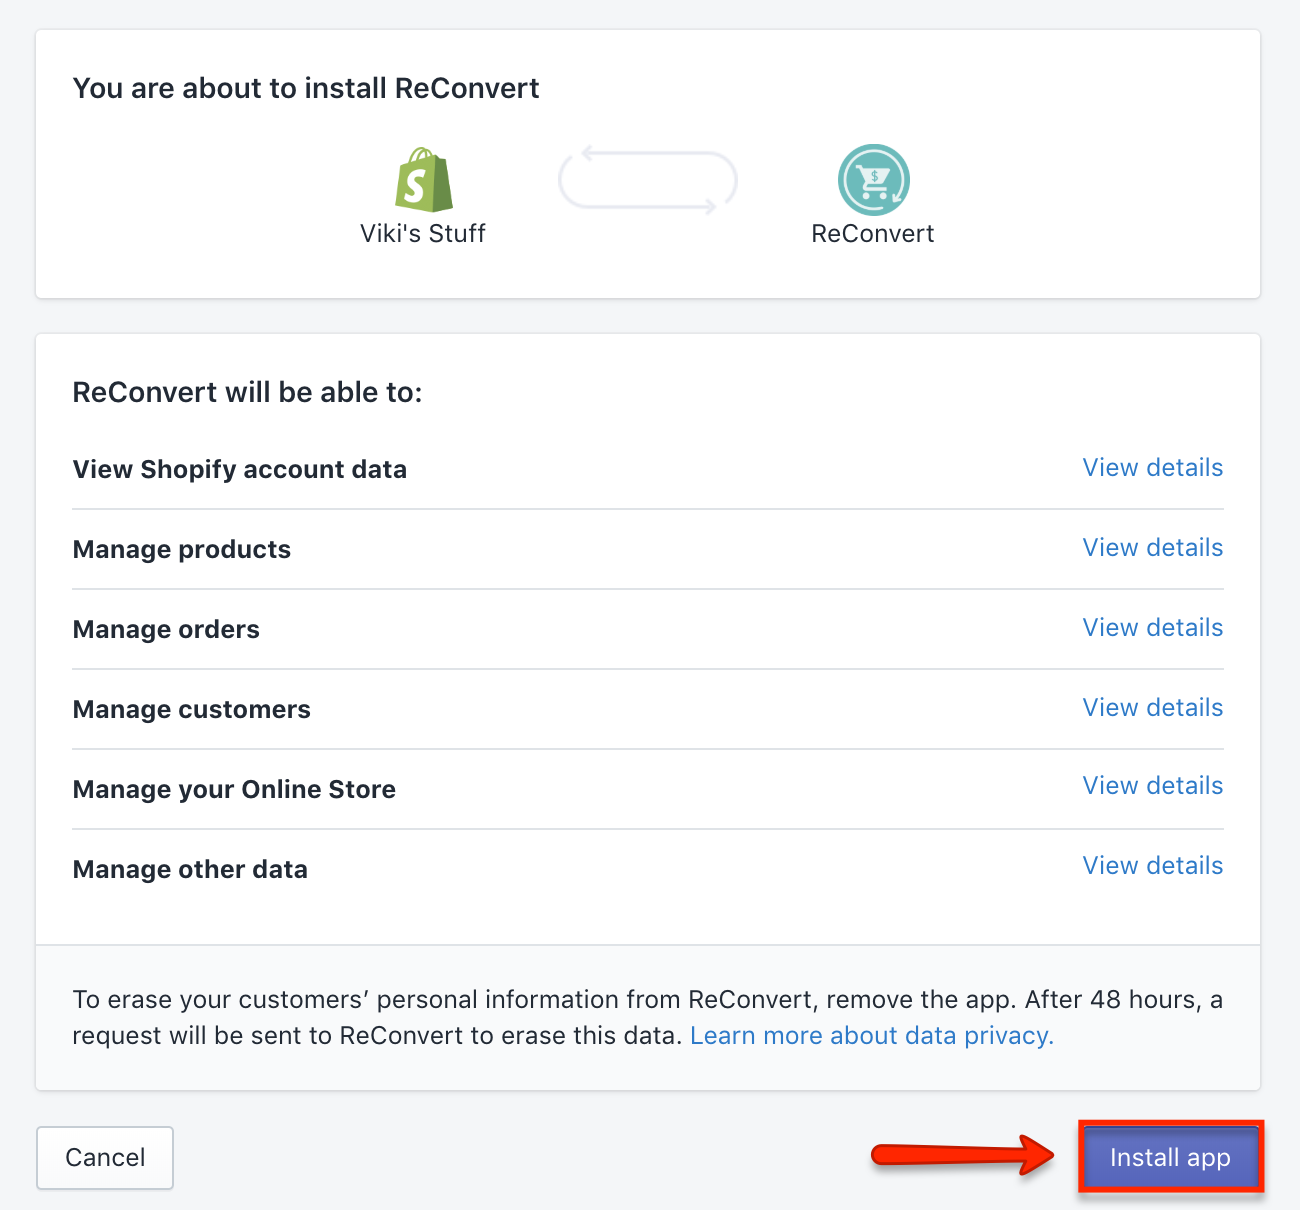This screenshot has width=1300, height=1210.
Task: View details for Manage orders
Action: pos(1153,628)
